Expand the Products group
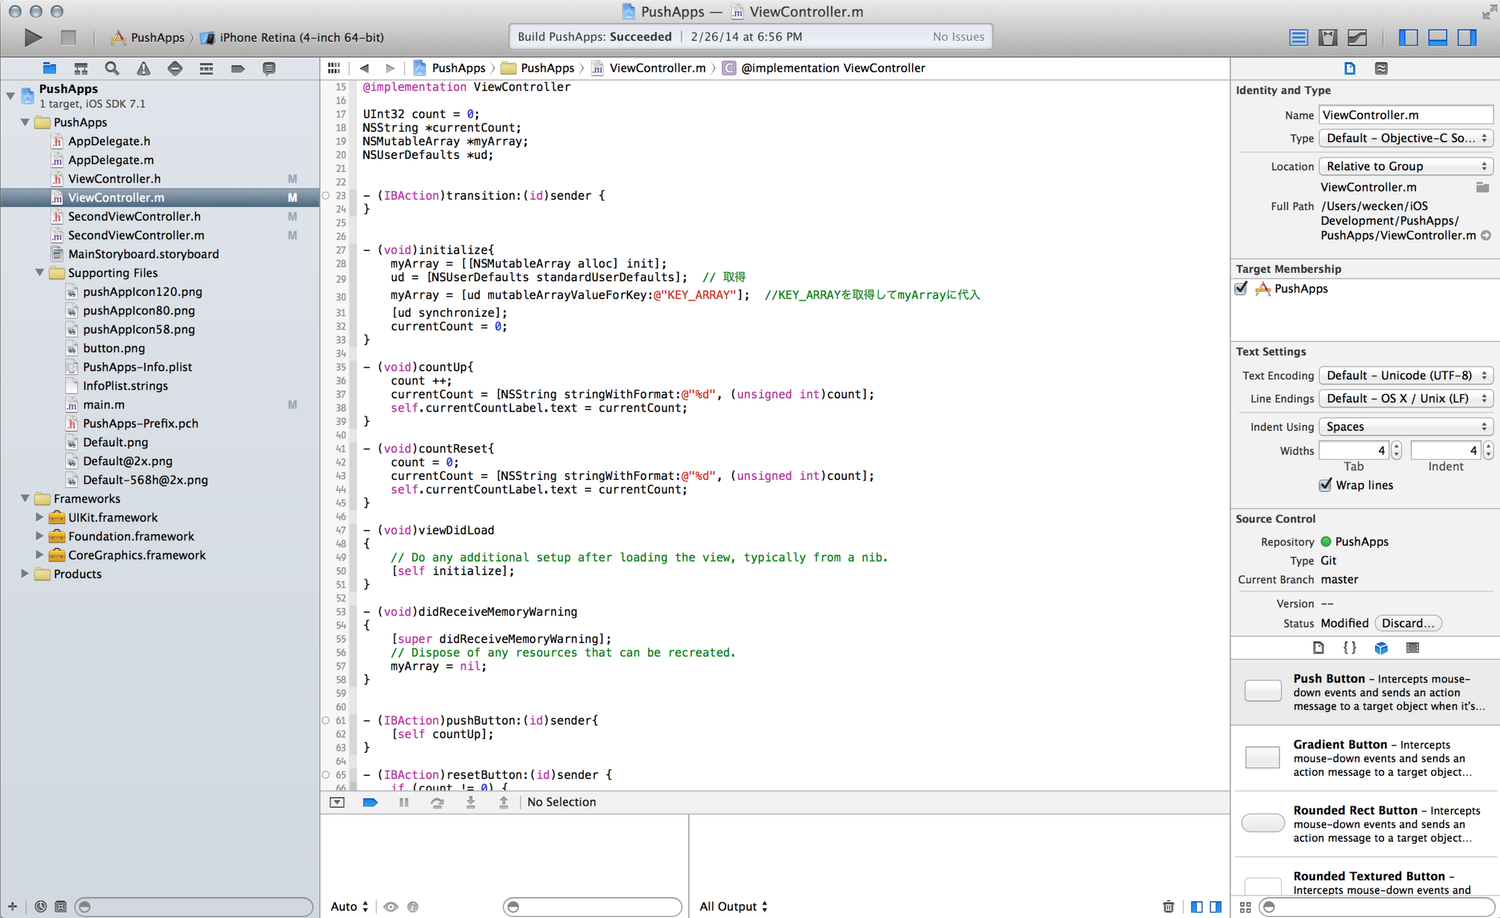The width and height of the screenshot is (1500, 918). (25, 574)
